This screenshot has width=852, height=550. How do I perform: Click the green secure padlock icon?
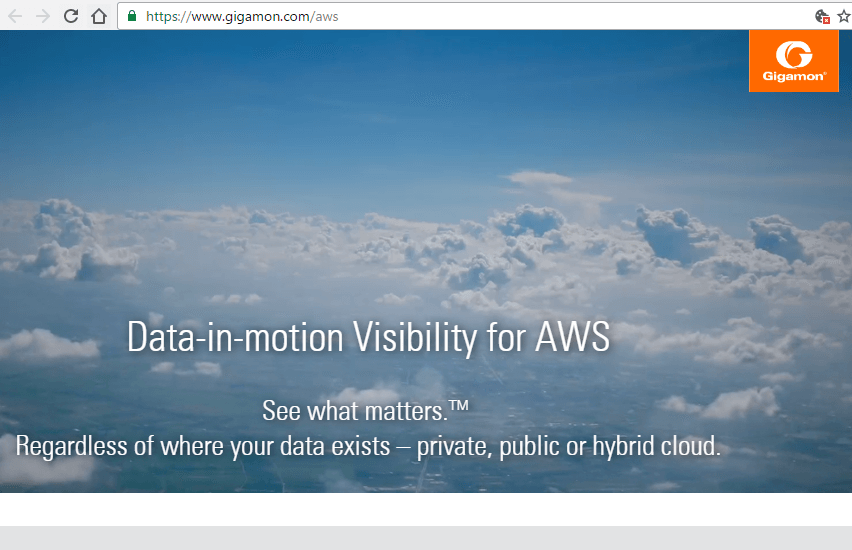pyautogui.click(x=131, y=16)
